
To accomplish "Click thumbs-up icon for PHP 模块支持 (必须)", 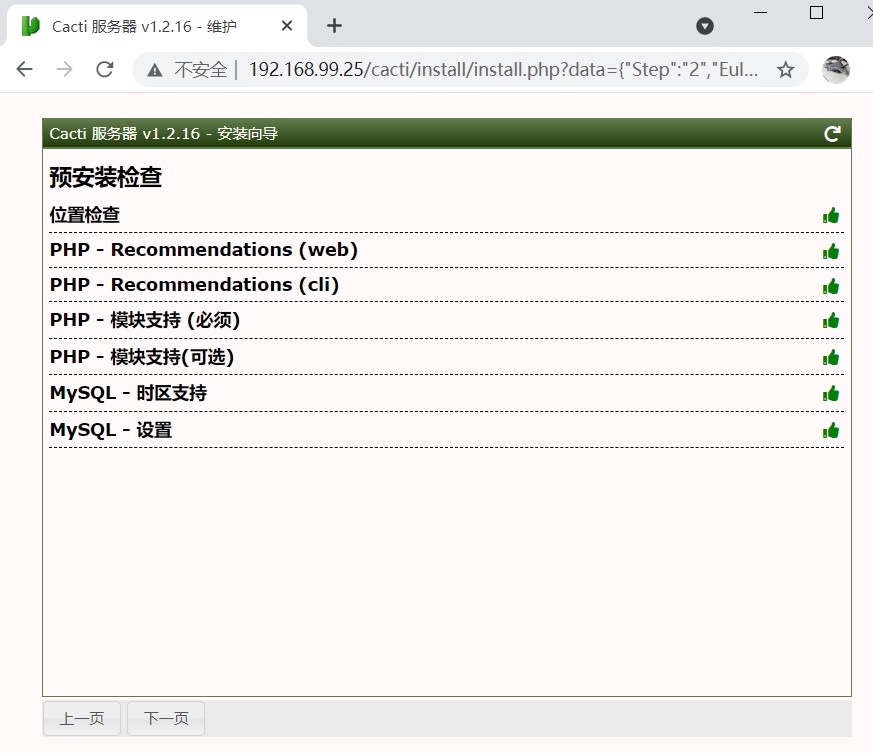I will tap(830, 321).
